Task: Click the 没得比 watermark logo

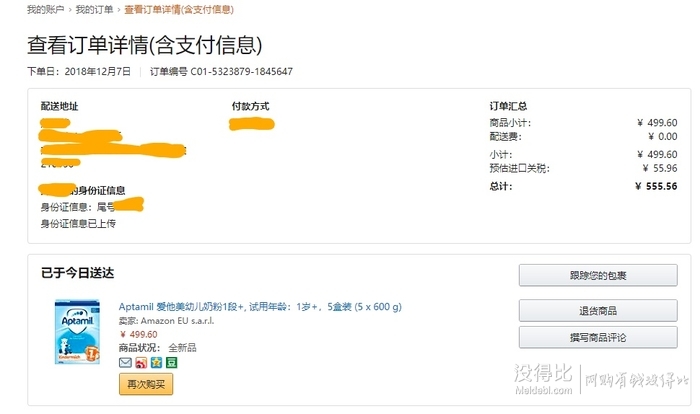Action: click(x=543, y=379)
